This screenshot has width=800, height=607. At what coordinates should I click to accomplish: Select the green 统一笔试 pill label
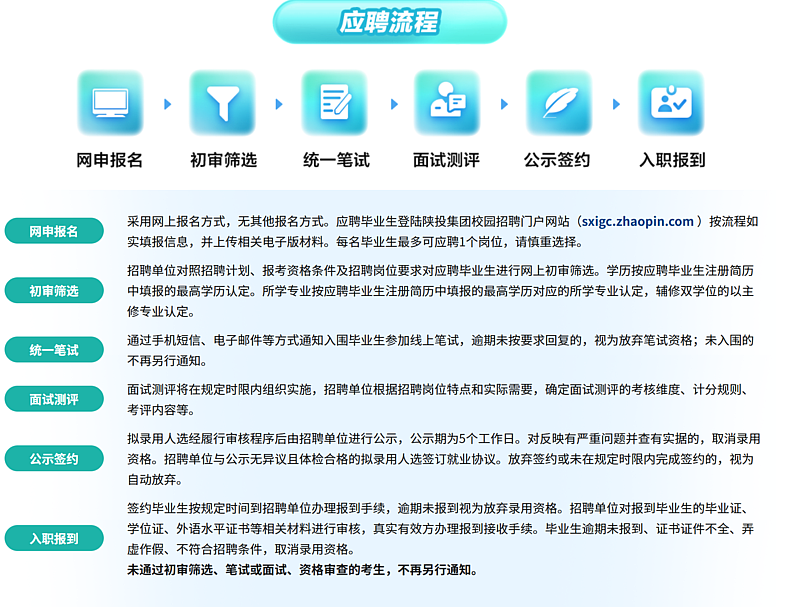click(x=54, y=350)
